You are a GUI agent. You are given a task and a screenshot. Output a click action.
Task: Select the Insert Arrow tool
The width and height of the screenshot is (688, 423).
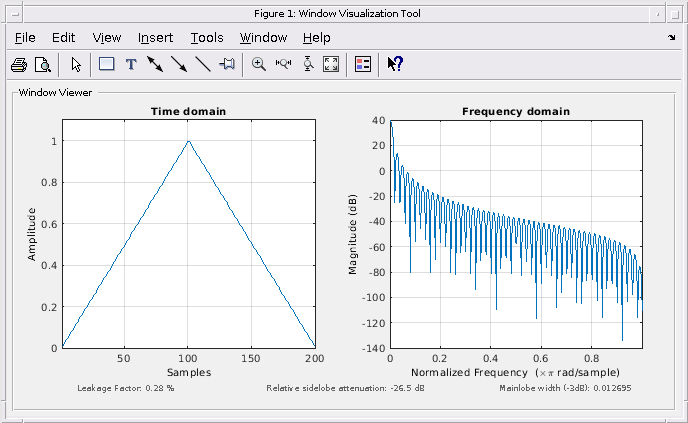click(x=179, y=64)
